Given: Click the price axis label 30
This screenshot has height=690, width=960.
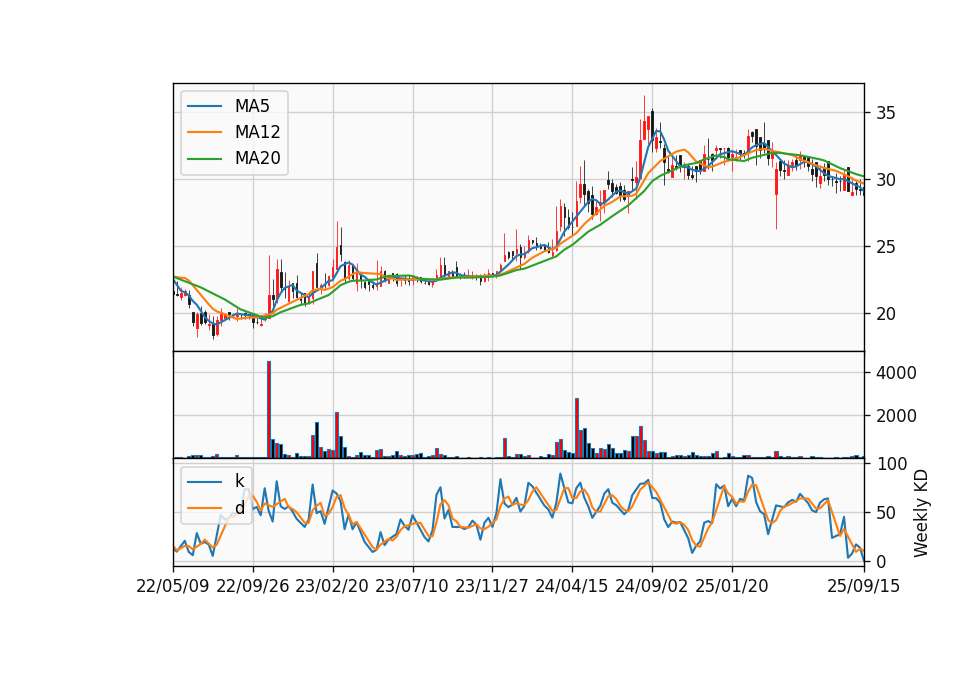Looking at the screenshot, I should (886, 180).
